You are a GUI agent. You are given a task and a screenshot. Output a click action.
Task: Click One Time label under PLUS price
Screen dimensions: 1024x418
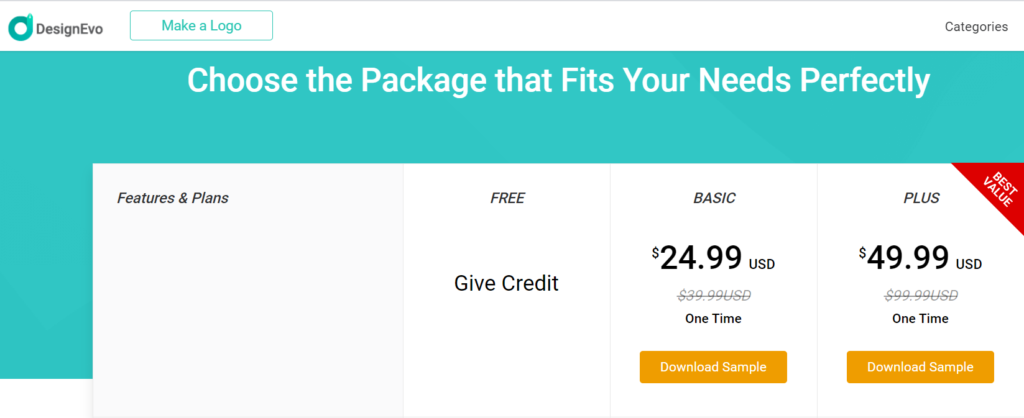coord(920,319)
